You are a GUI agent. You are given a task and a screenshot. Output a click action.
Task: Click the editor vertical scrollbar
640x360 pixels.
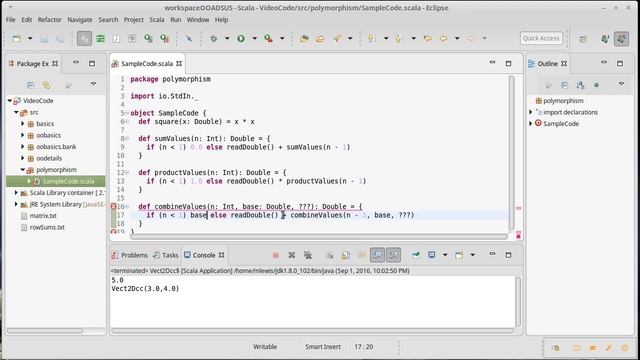[x=512, y=153]
